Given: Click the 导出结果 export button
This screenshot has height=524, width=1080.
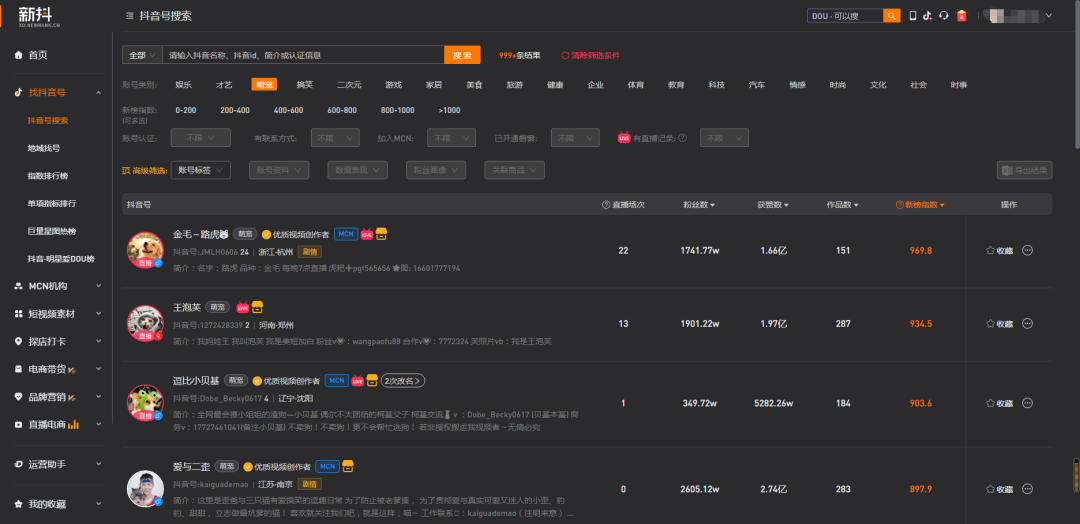Looking at the screenshot, I should coord(1024,170).
